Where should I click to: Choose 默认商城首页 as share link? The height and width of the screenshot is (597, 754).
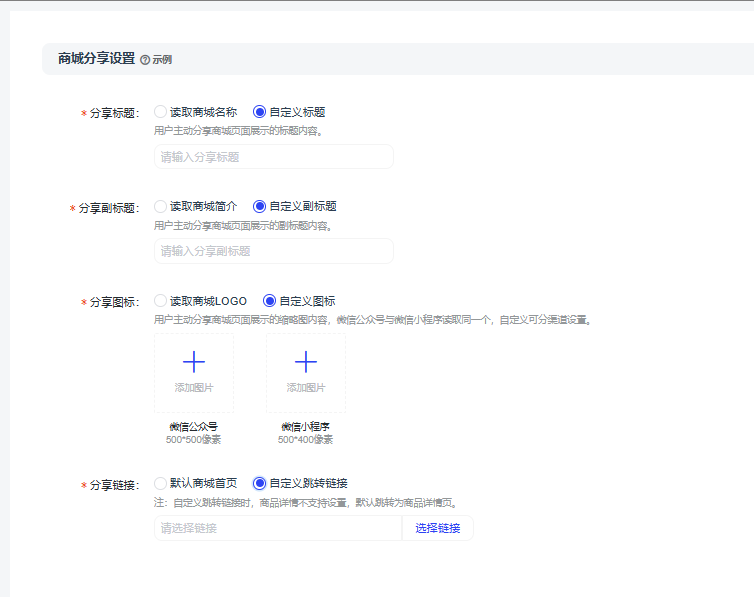[161, 483]
